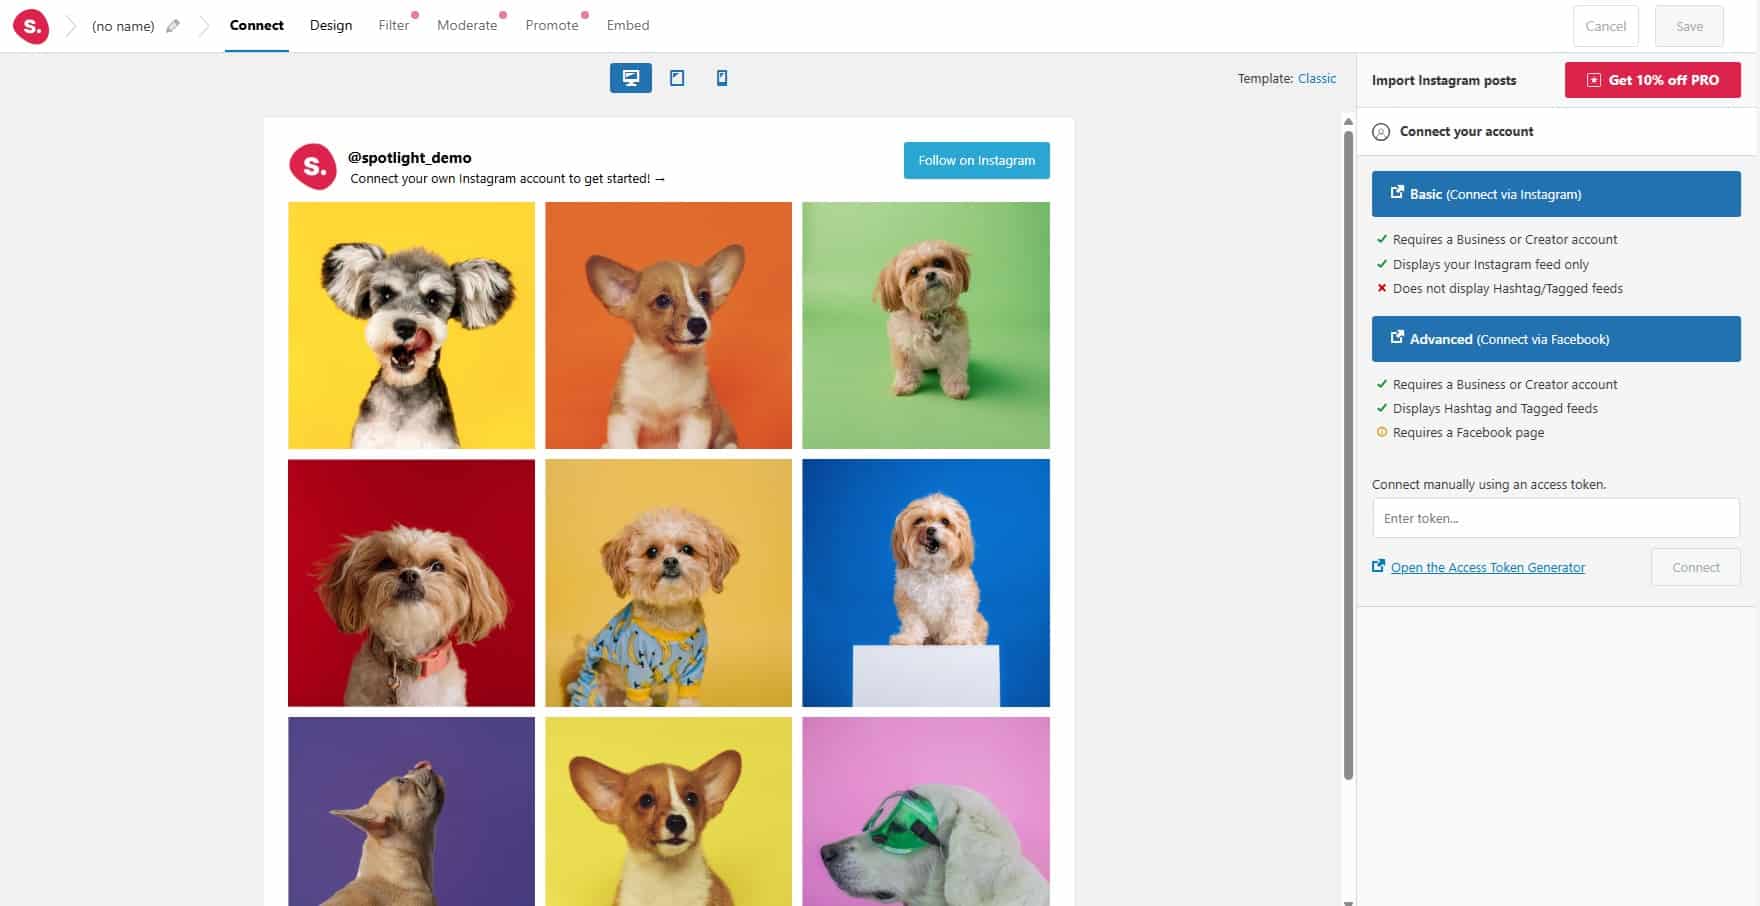Click the external-link icon on the Basic button
The height and width of the screenshot is (906, 1760).
1397,193
